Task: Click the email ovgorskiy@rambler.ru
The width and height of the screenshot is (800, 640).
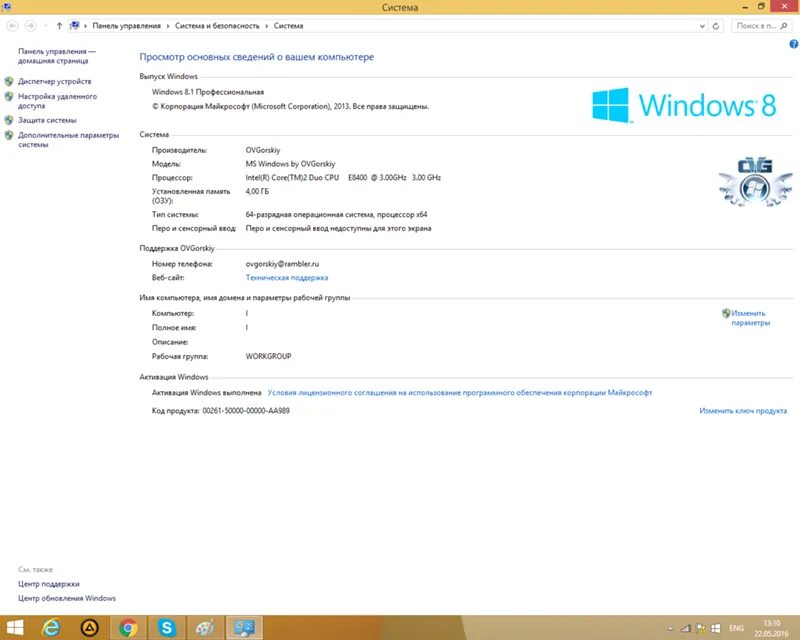Action: [282, 264]
